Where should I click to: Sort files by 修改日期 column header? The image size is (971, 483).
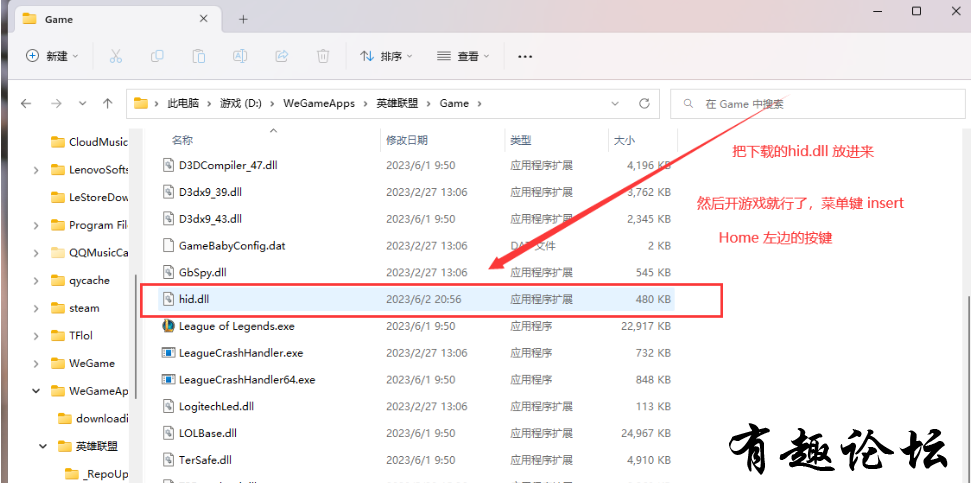[407, 141]
